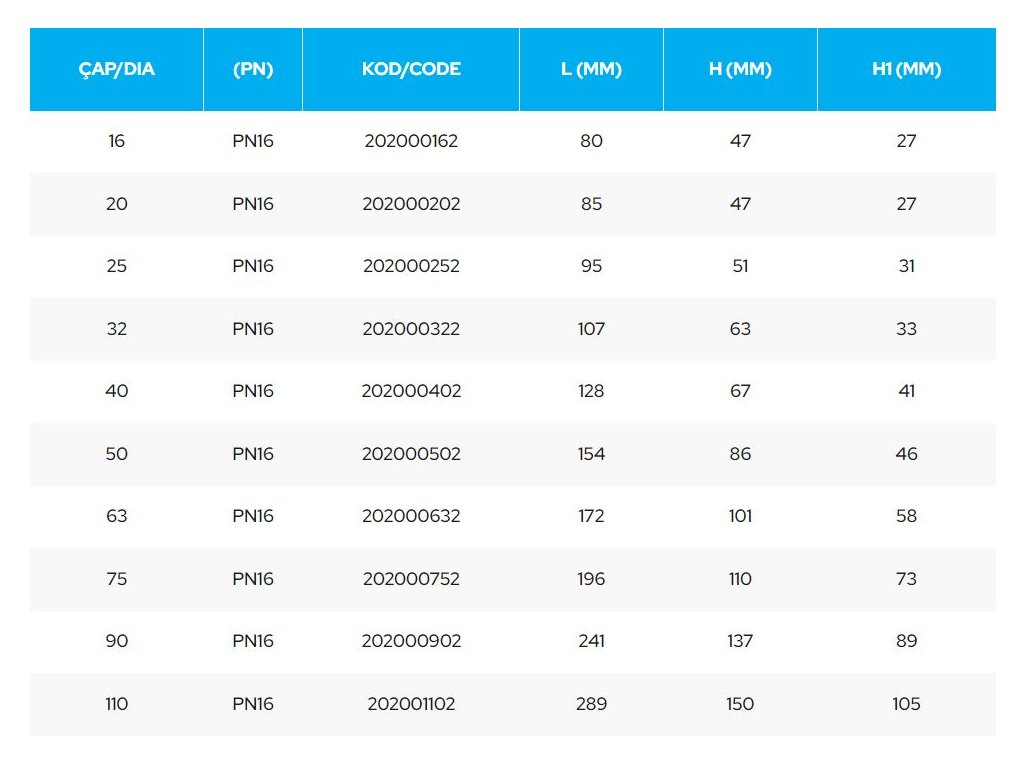Click diameter value 90 in first column

pos(116,641)
